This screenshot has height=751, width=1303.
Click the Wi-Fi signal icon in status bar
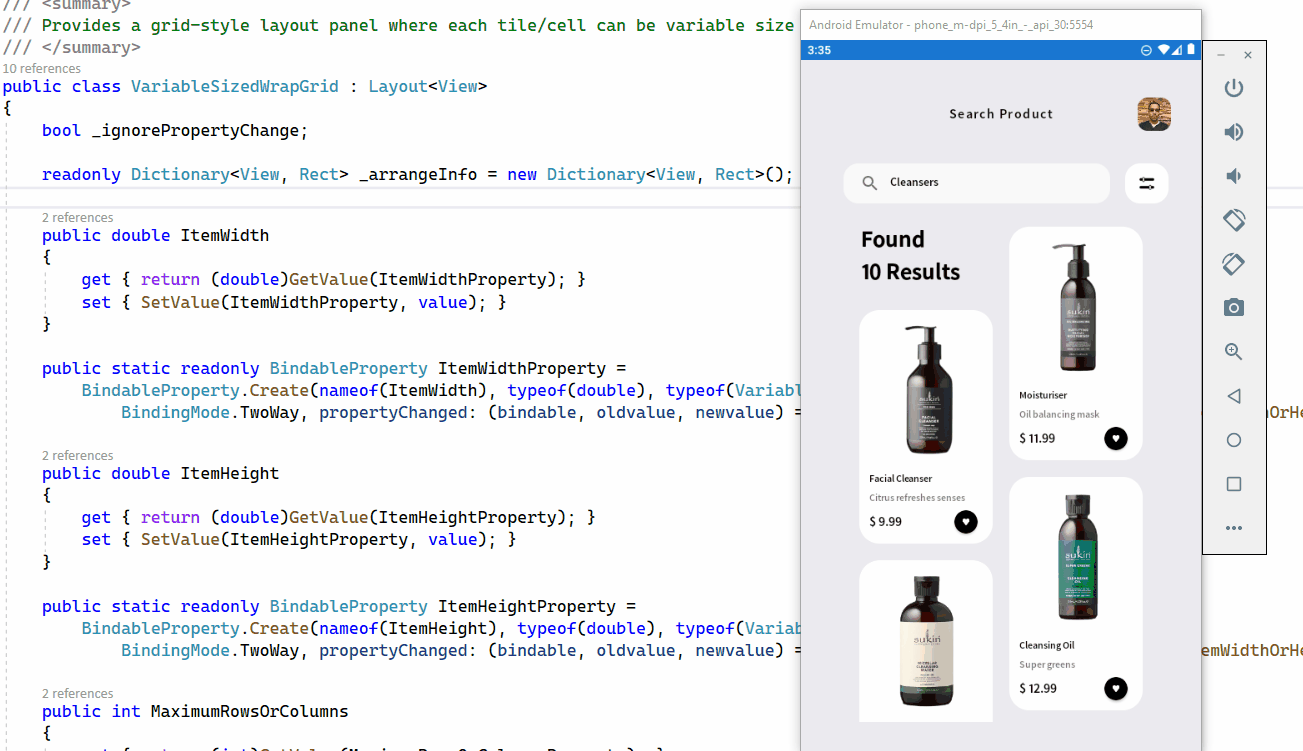point(1163,50)
